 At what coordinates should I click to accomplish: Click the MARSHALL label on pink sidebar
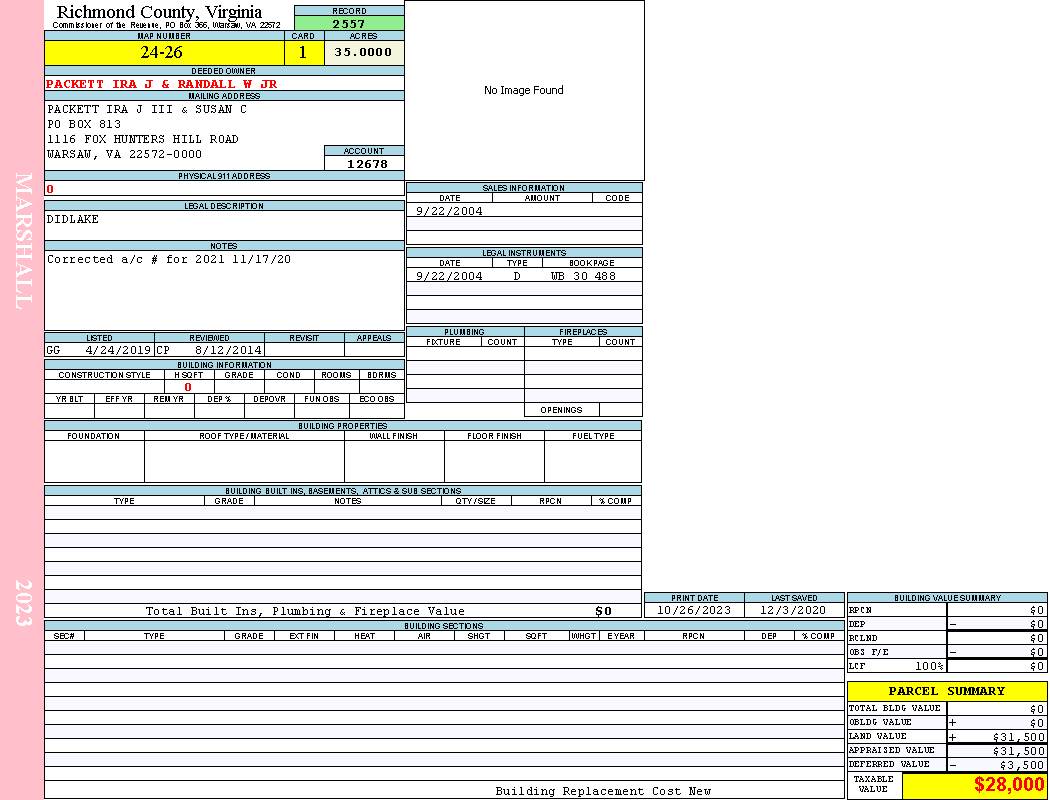(x=23, y=240)
